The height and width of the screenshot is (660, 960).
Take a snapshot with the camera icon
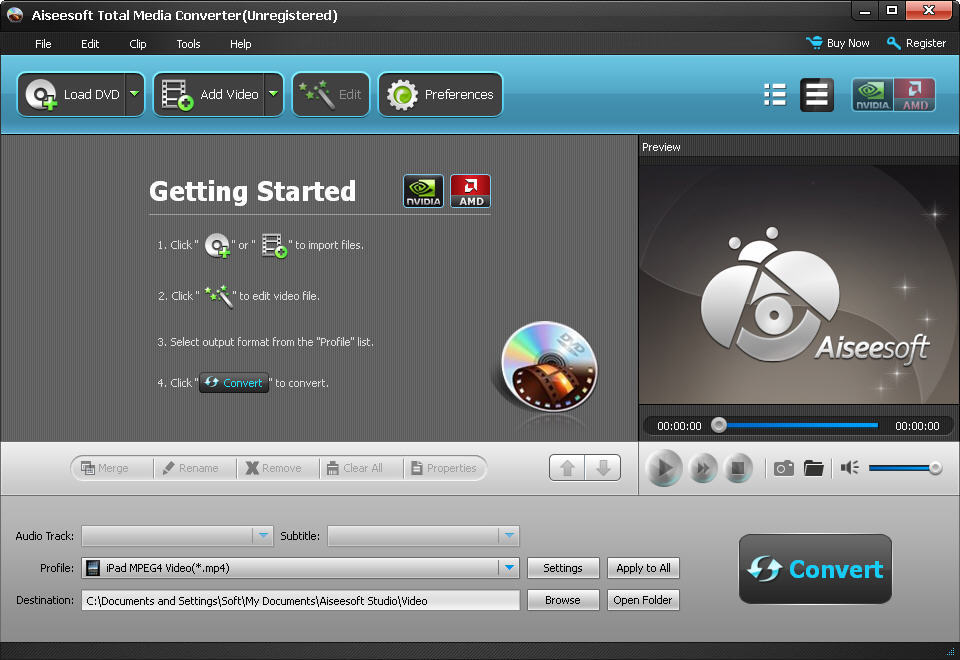pos(784,467)
